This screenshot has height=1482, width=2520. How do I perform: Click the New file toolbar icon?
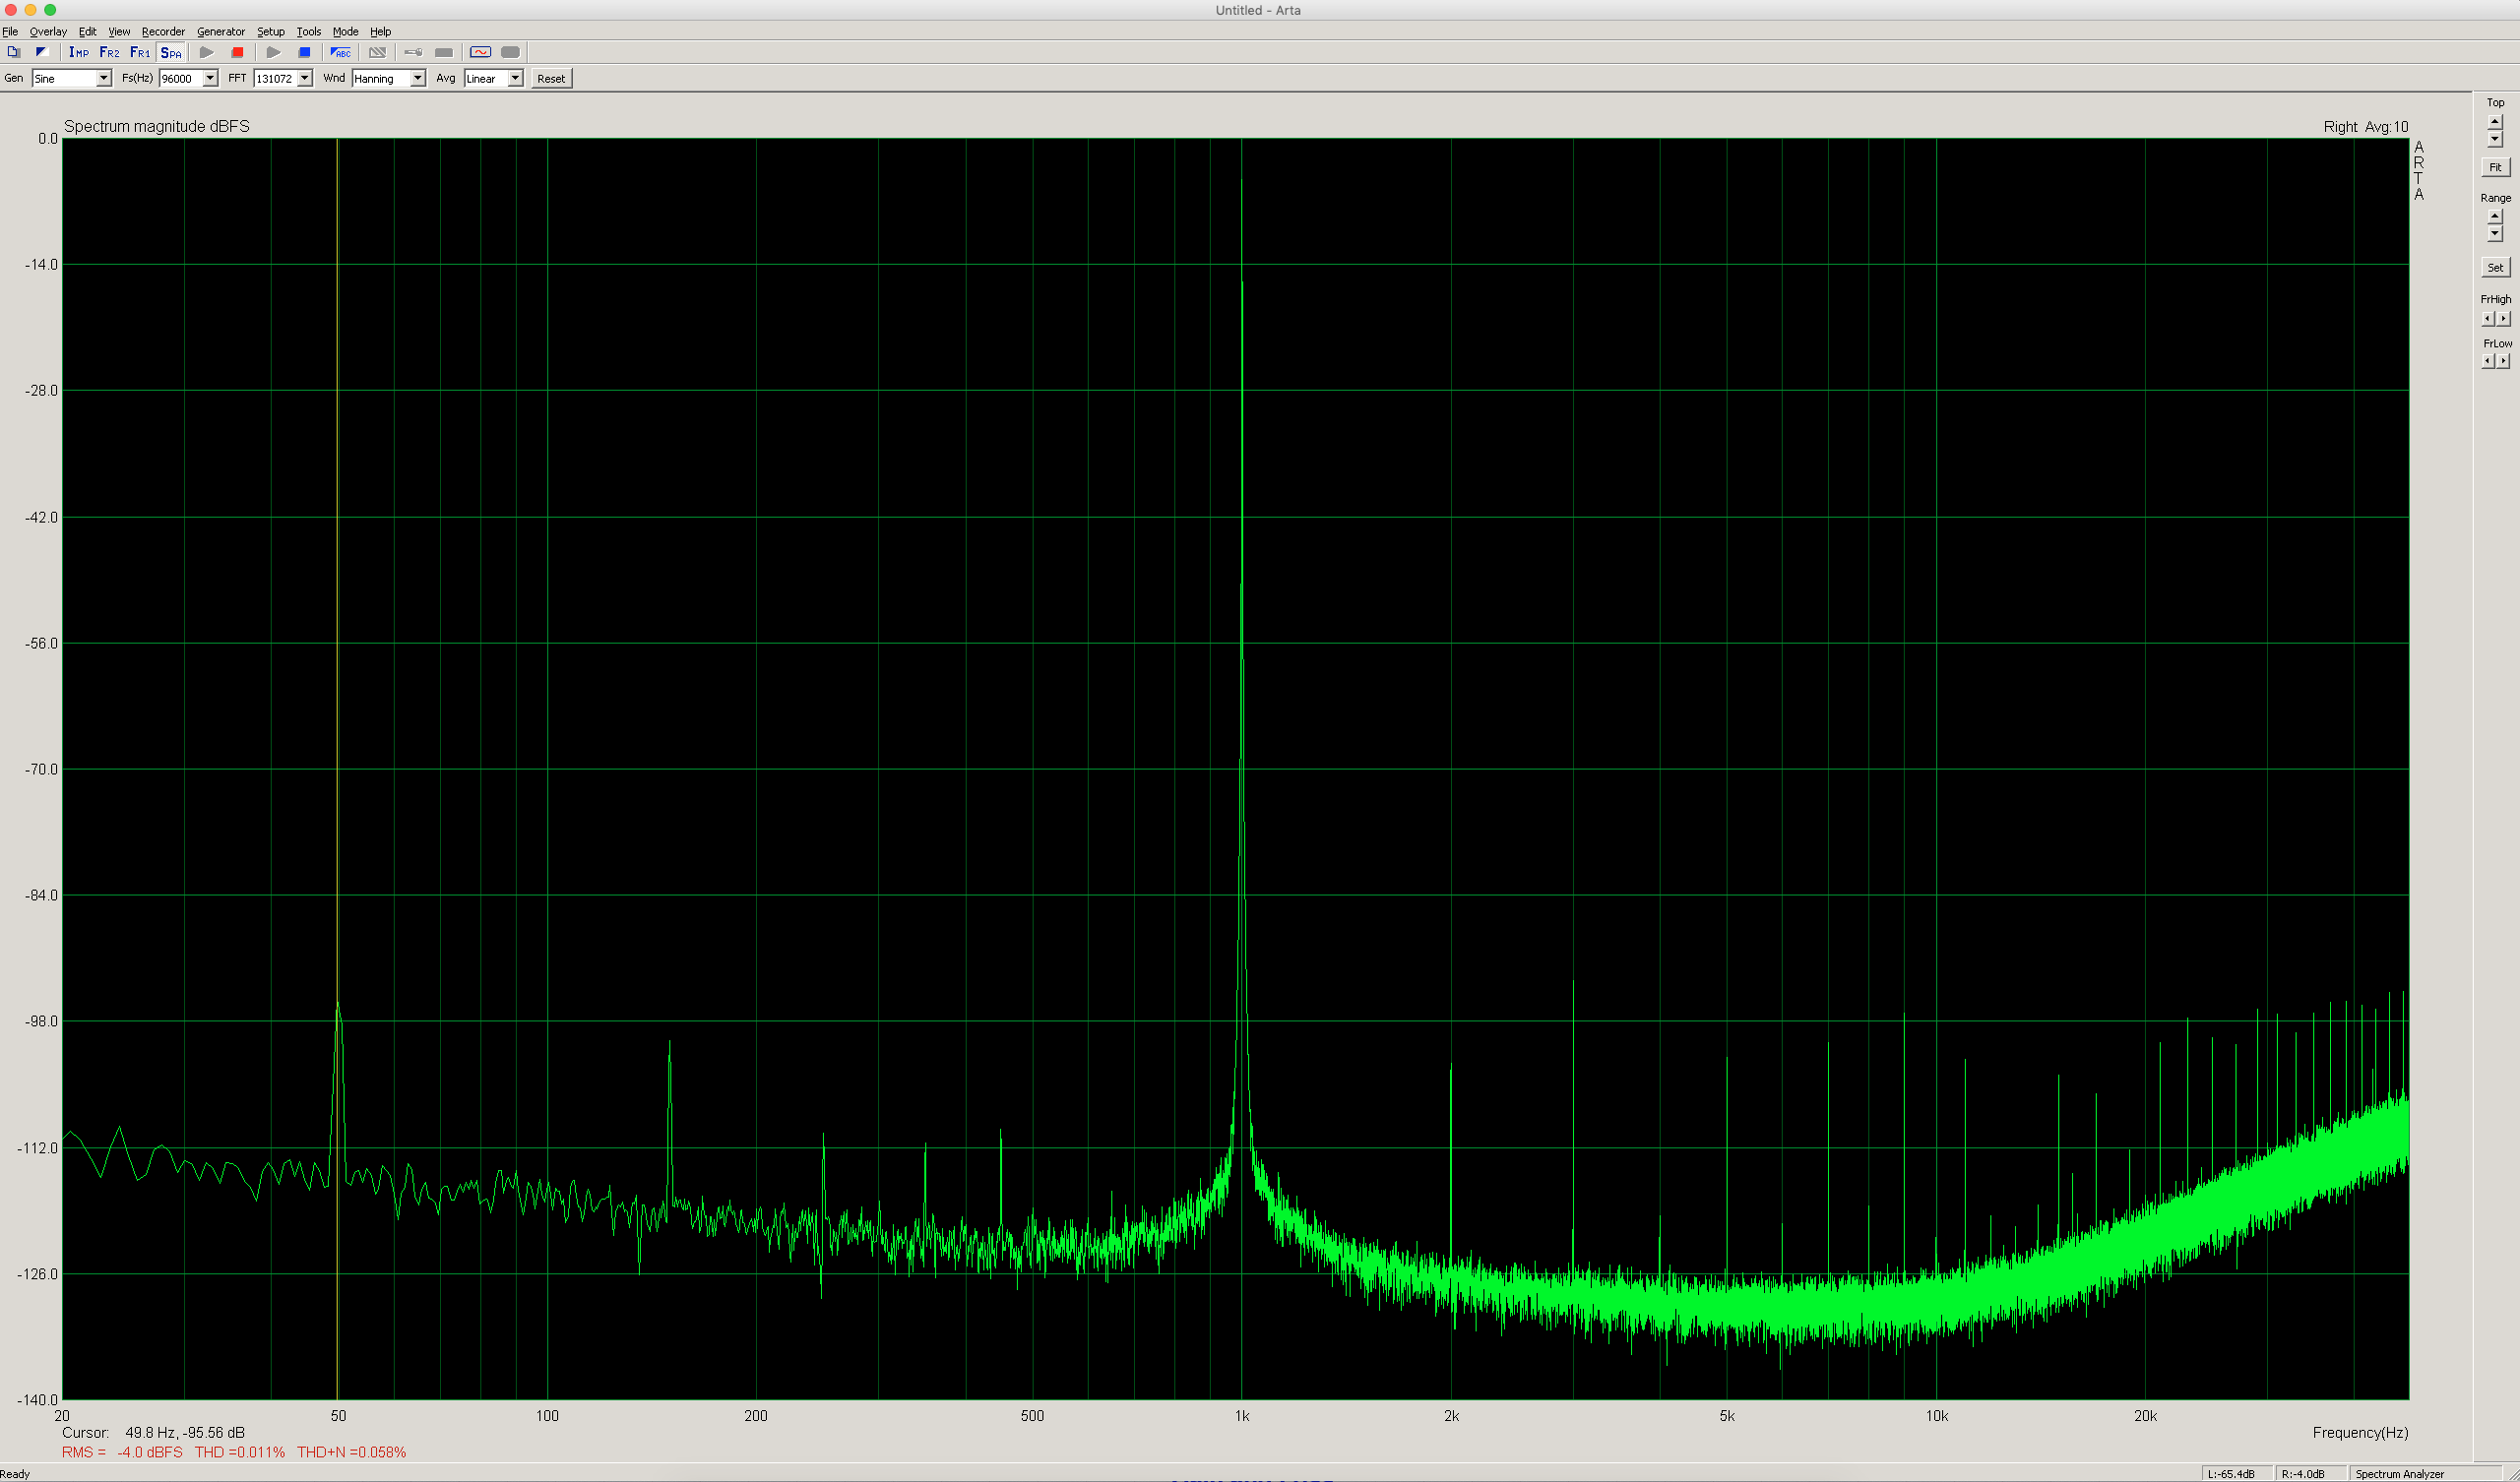click(14, 52)
